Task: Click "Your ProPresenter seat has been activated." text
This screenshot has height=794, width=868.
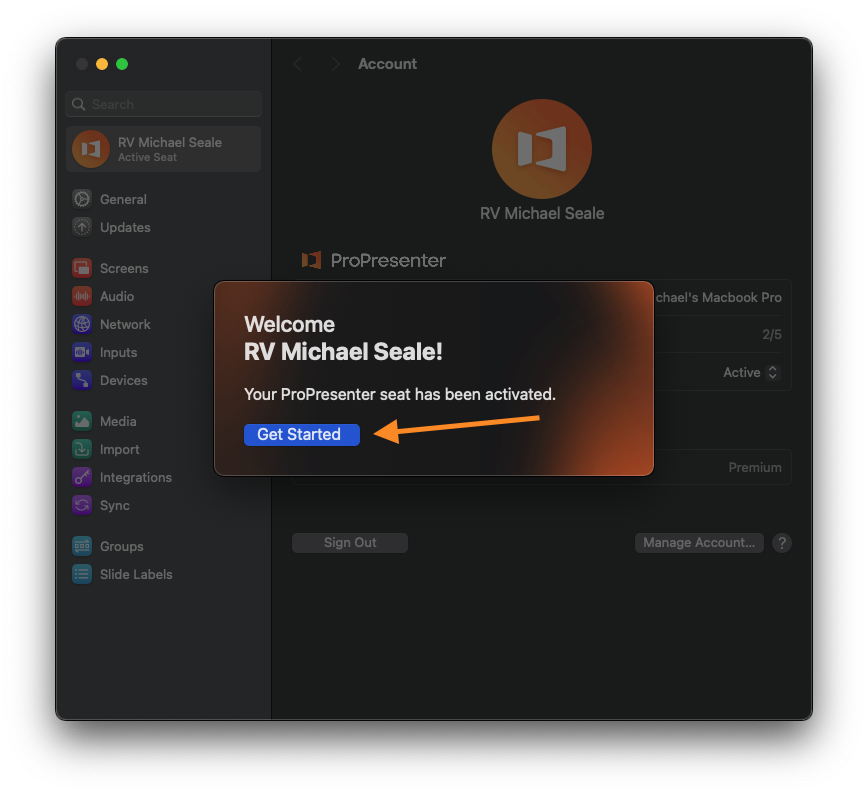Action: click(x=400, y=394)
